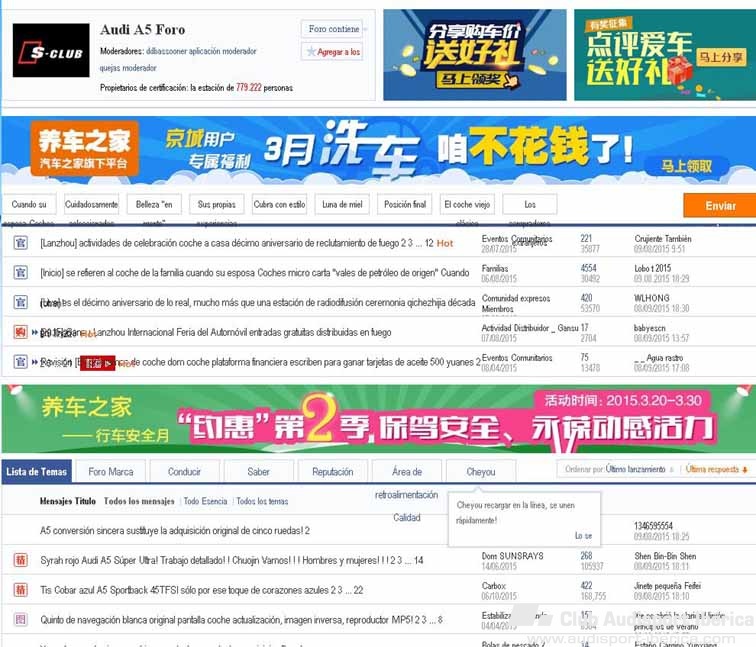Click the official icon beside the décimo aniversario thread
This screenshot has height=647, width=756.
[x=20, y=302]
